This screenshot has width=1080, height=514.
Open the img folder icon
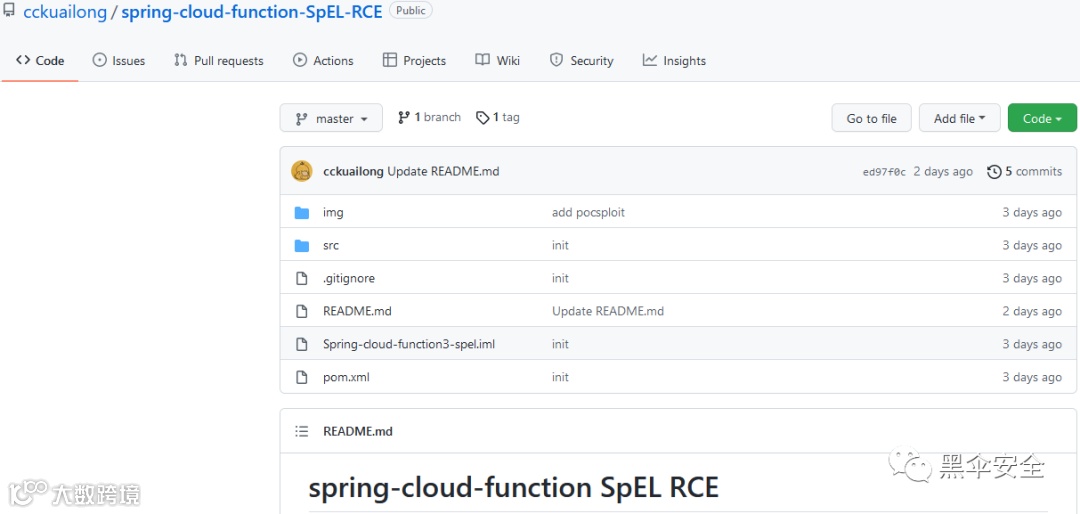(302, 213)
